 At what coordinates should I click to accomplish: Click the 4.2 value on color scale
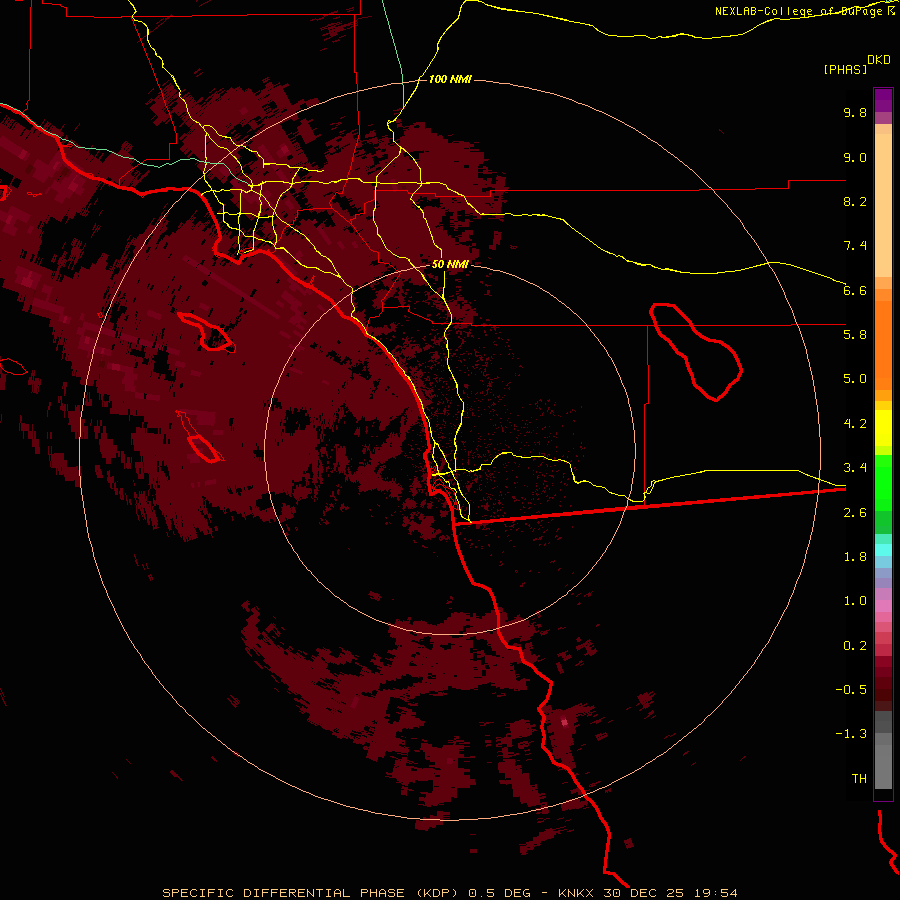tap(855, 424)
